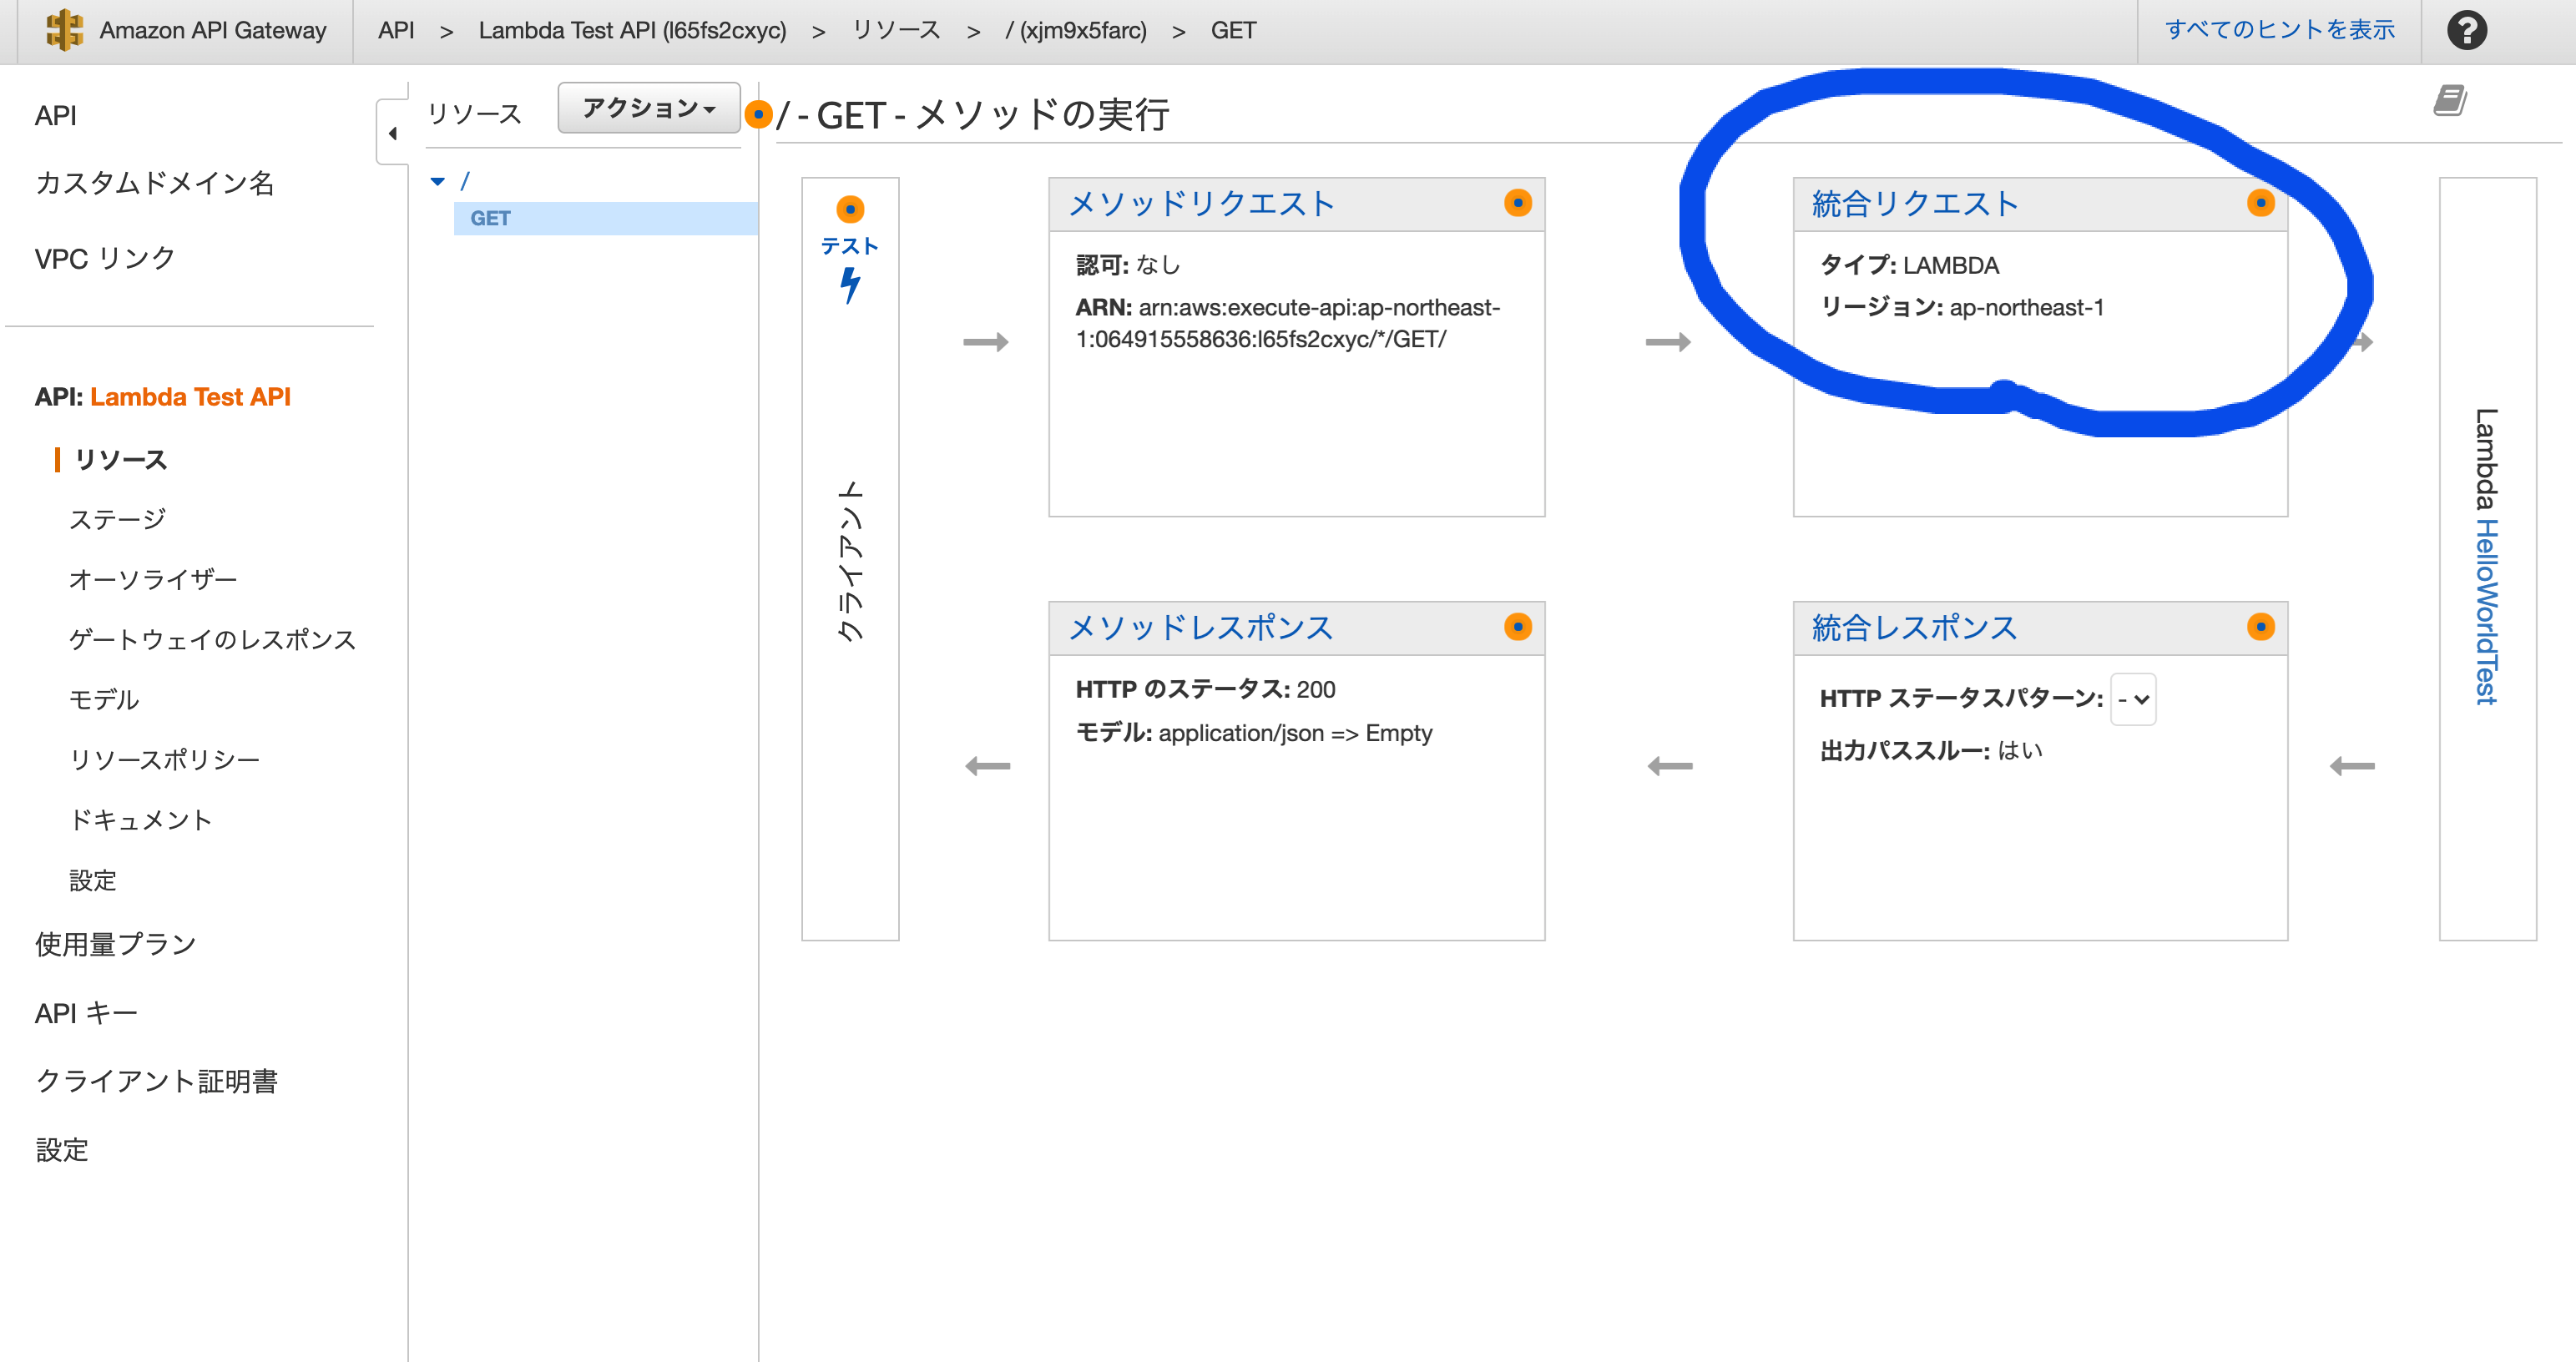
Task: Click the Amazon API Gateway logo icon
Action: (62, 30)
